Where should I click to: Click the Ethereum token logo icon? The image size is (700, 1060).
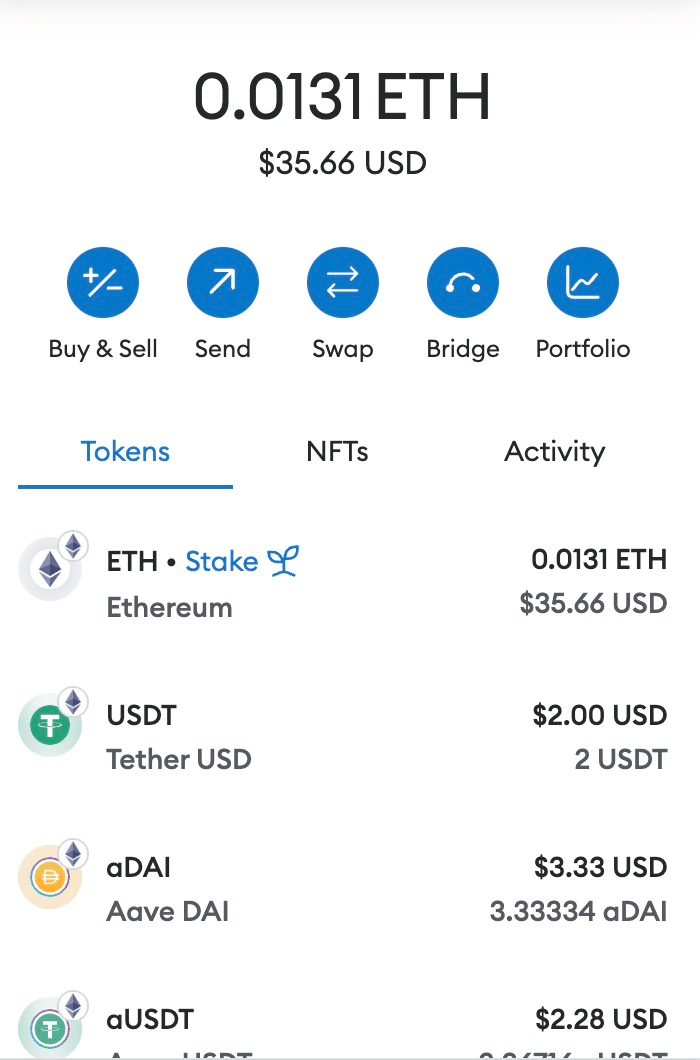(50, 570)
